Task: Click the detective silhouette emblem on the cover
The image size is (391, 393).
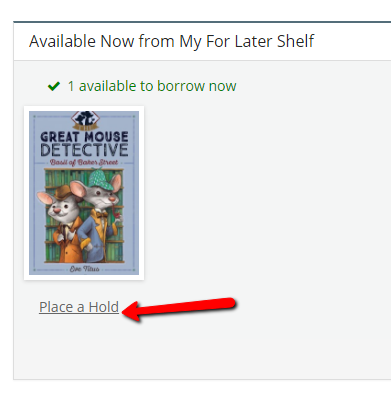Action: pyautogui.click(x=85, y=119)
